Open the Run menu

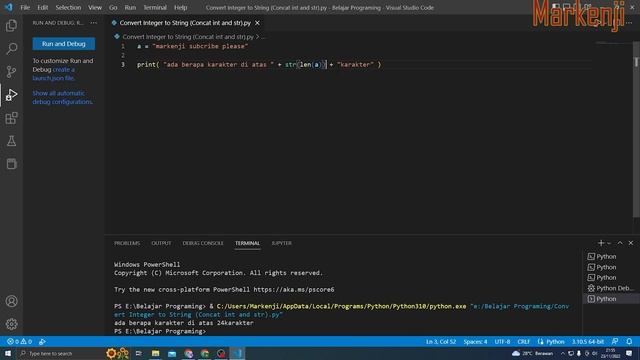click(x=130, y=7)
